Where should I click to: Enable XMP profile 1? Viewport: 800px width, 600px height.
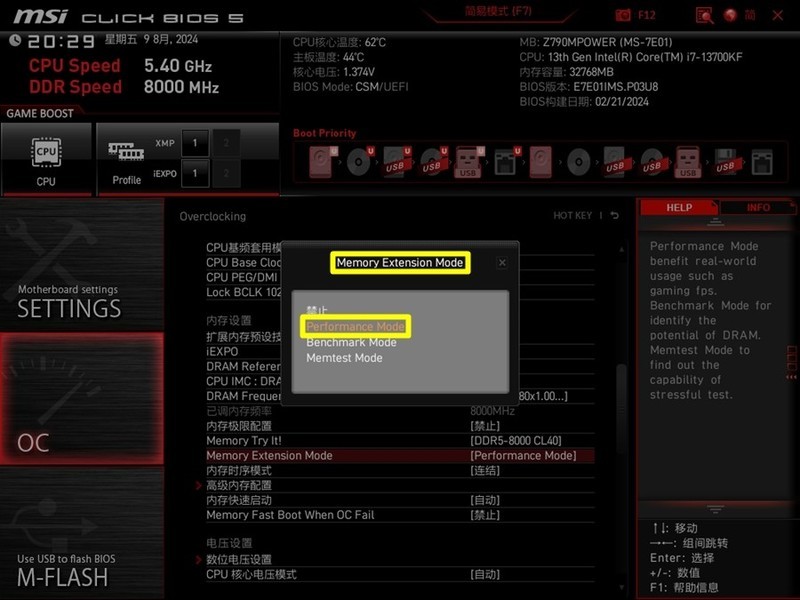(195, 143)
